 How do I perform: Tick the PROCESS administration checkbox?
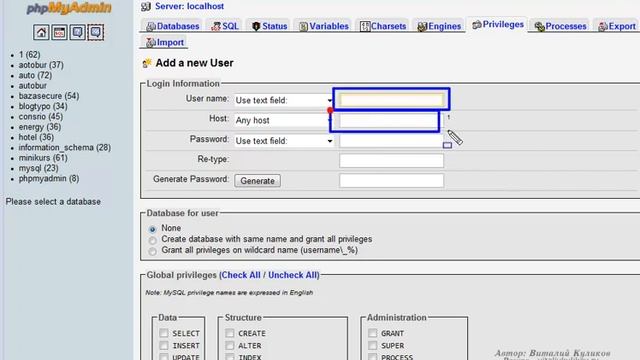(372, 357)
